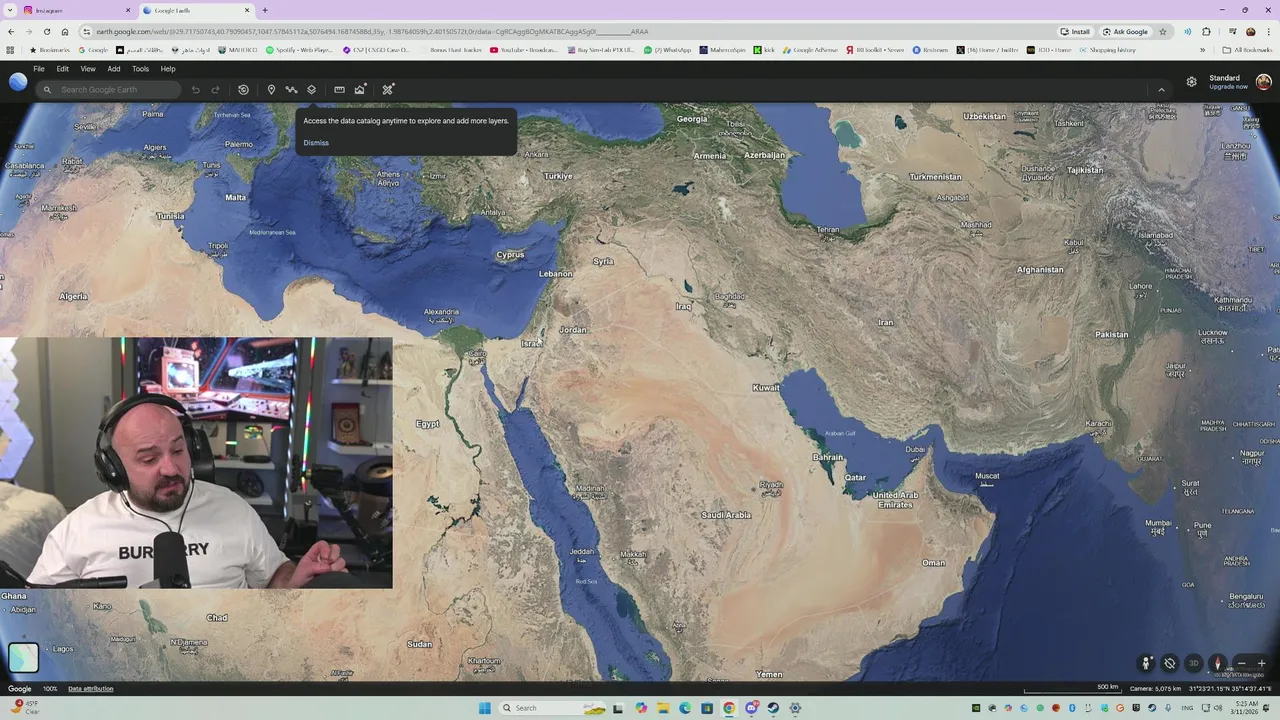Viewport: 1280px width, 720px height.
Task: Open the Google account avatar
Action: click(1263, 82)
